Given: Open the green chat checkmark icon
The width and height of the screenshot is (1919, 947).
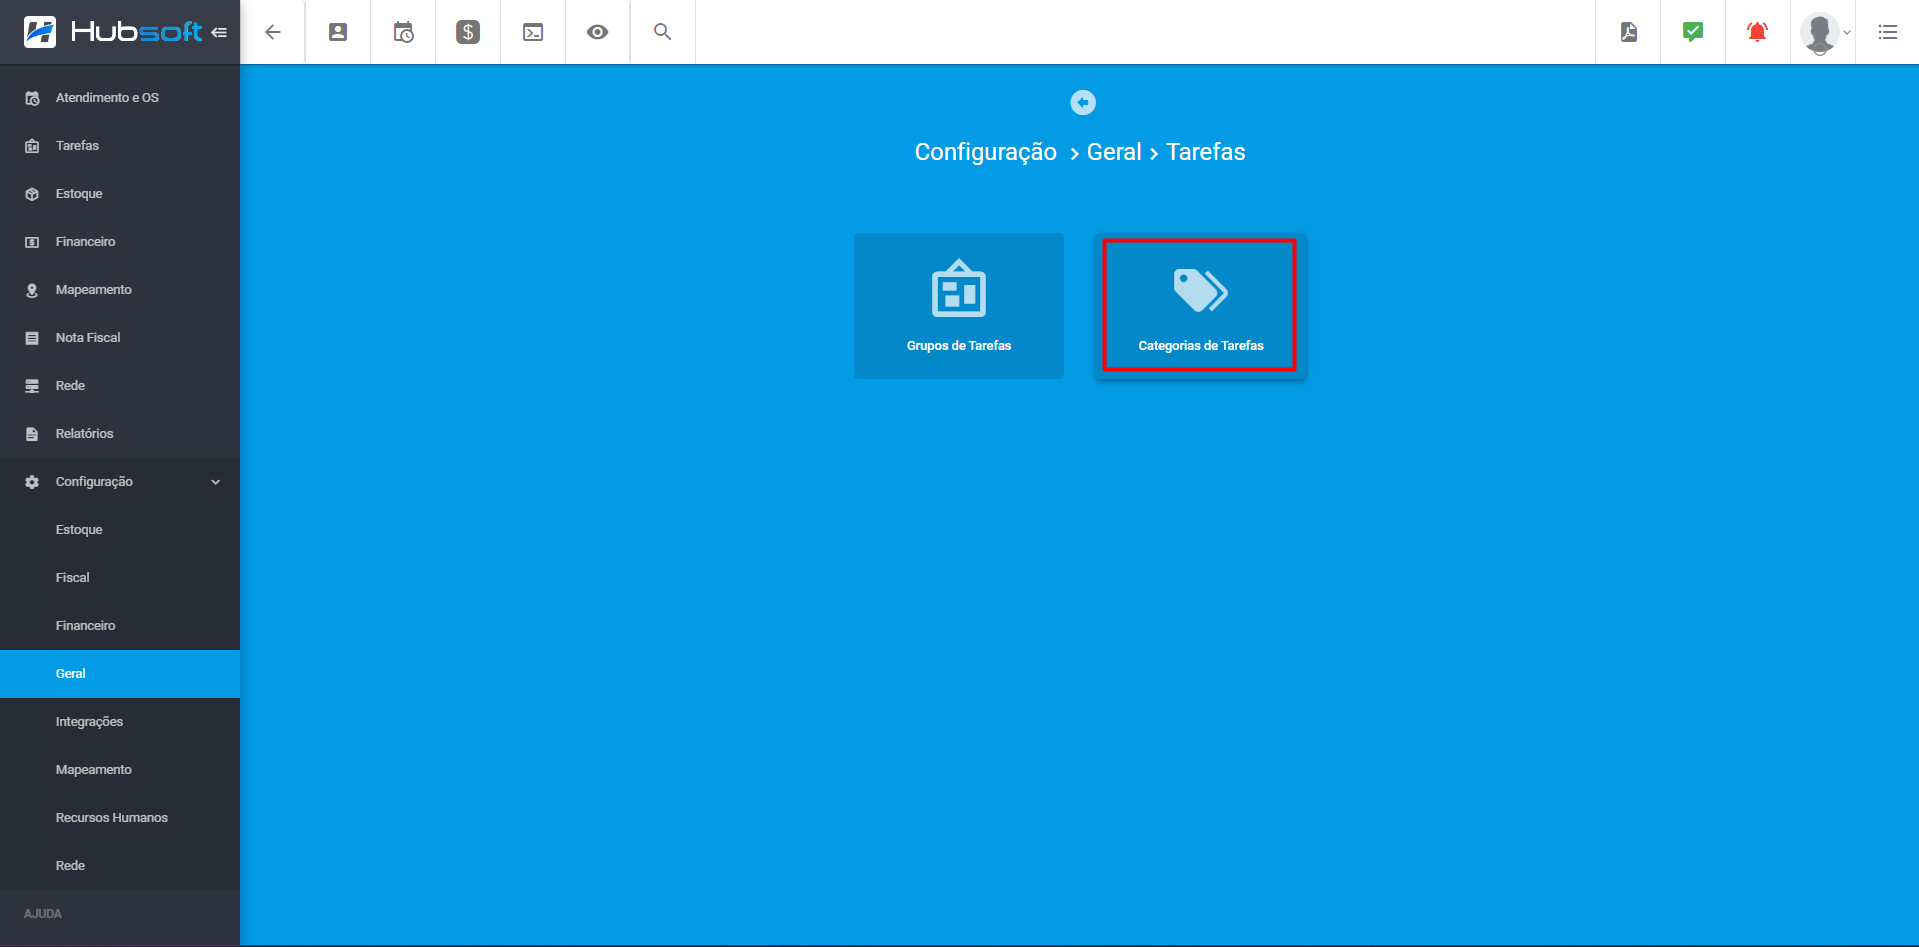Looking at the screenshot, I should tap(1693, 32).
